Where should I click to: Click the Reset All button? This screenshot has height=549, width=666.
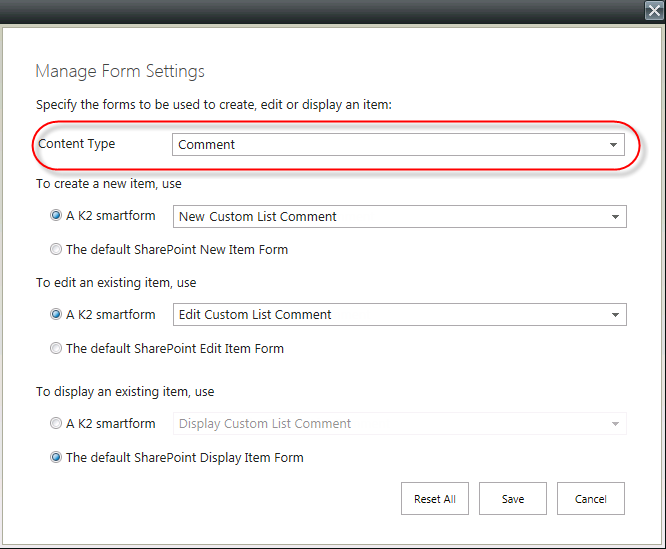pos(435,498)
